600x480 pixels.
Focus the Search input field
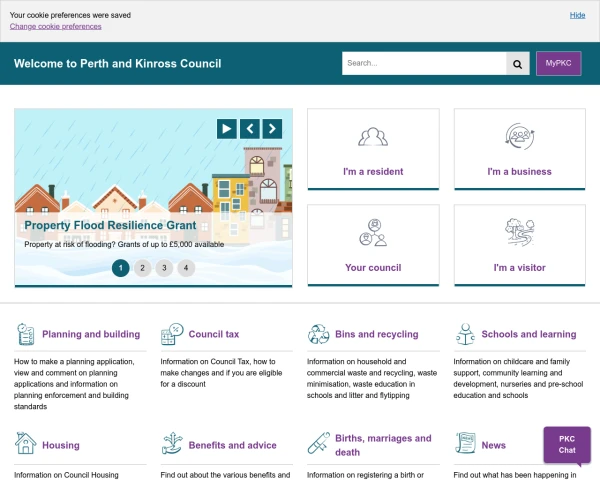424,64
